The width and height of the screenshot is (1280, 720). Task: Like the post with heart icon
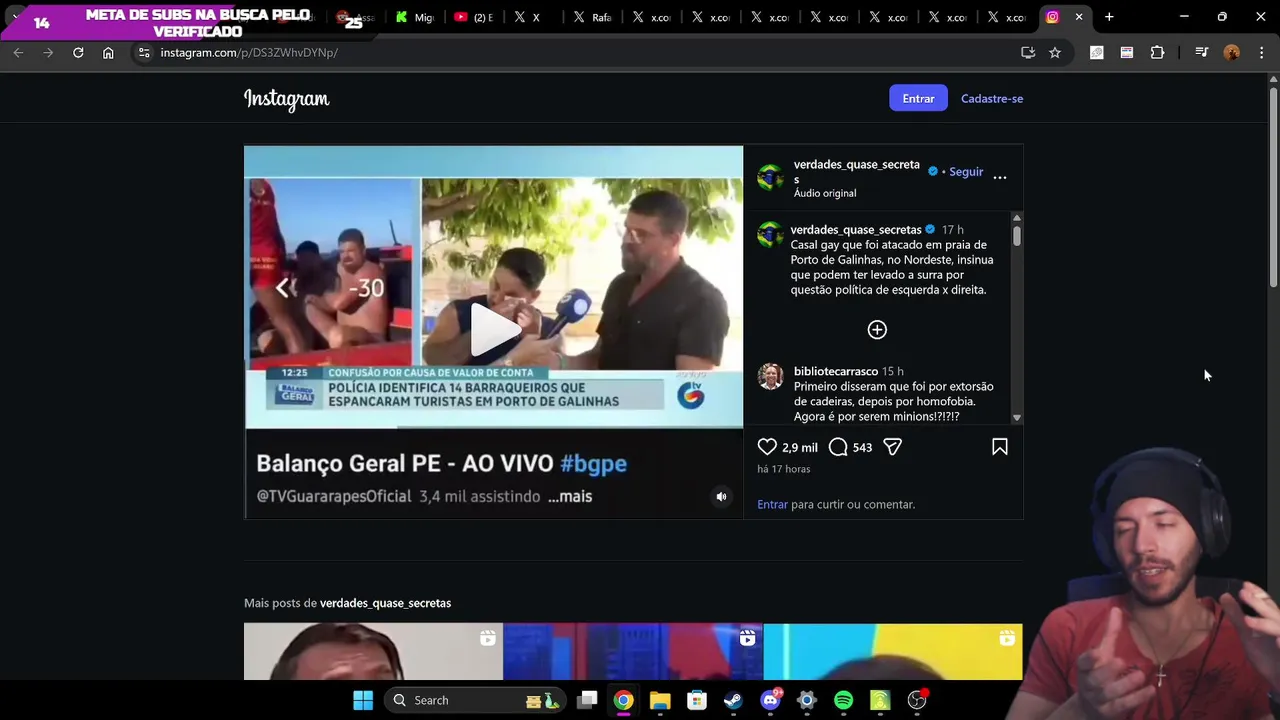(767, 447)
